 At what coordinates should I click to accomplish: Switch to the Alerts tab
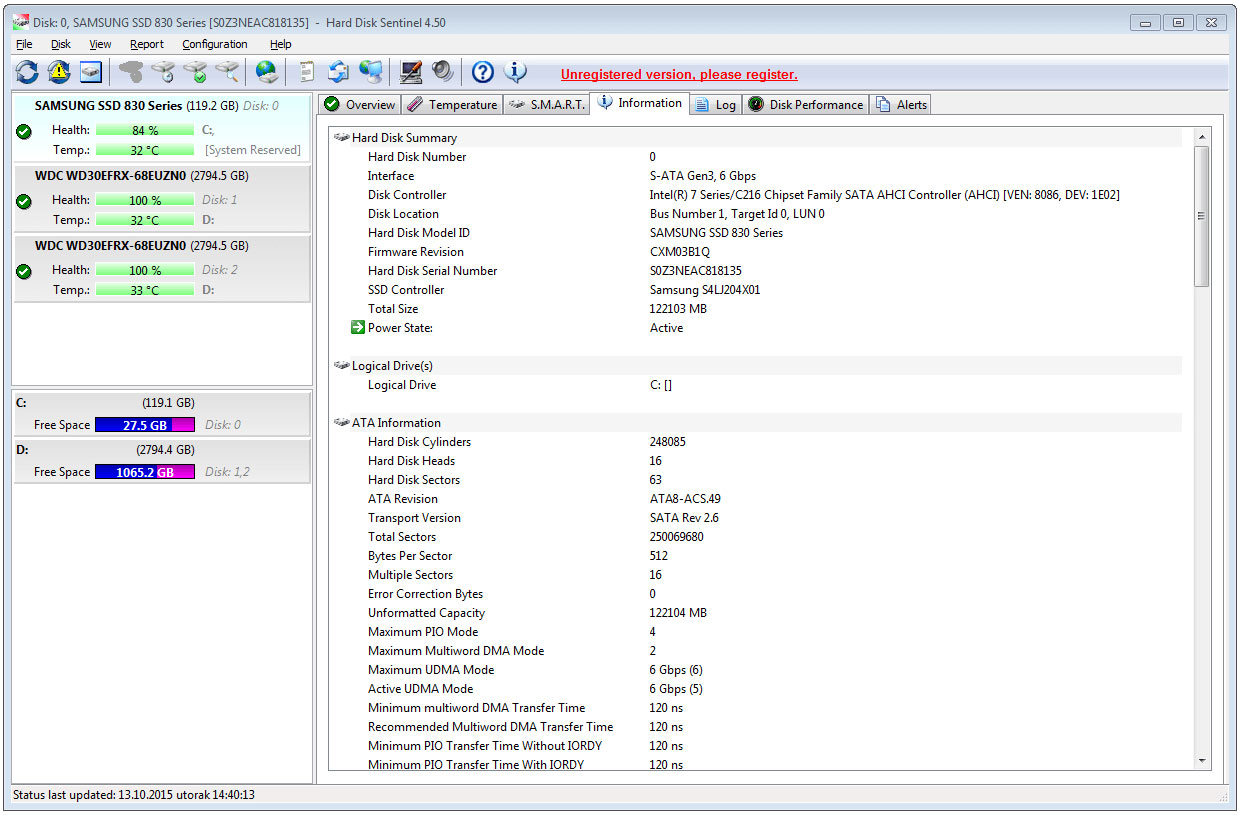[901, 105]
